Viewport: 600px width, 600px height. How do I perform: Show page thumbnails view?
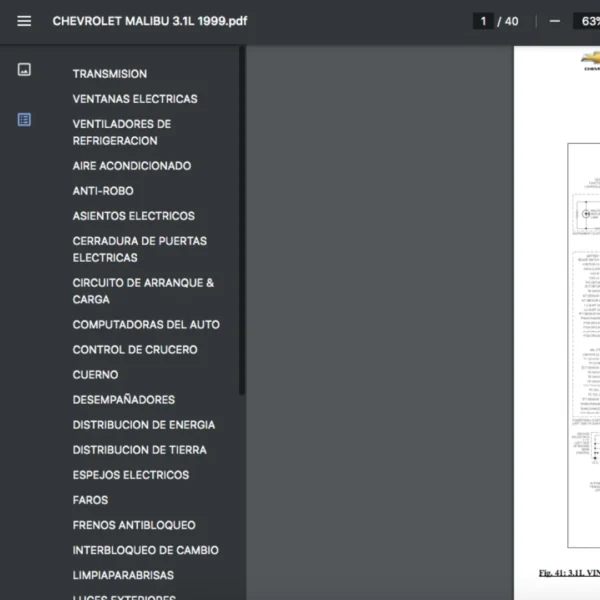24,70
